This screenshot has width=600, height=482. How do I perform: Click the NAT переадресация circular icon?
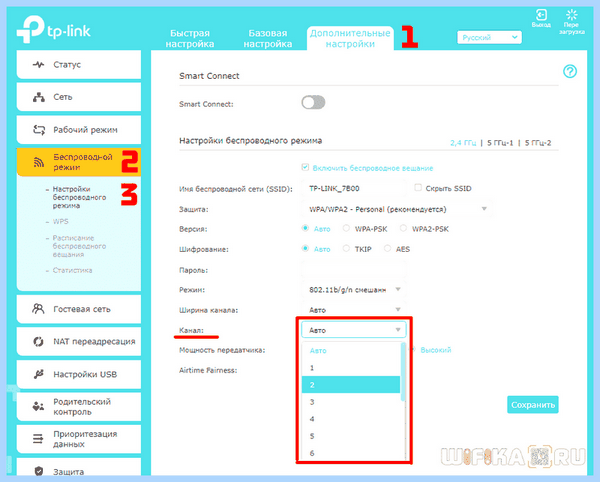point(38,341)
